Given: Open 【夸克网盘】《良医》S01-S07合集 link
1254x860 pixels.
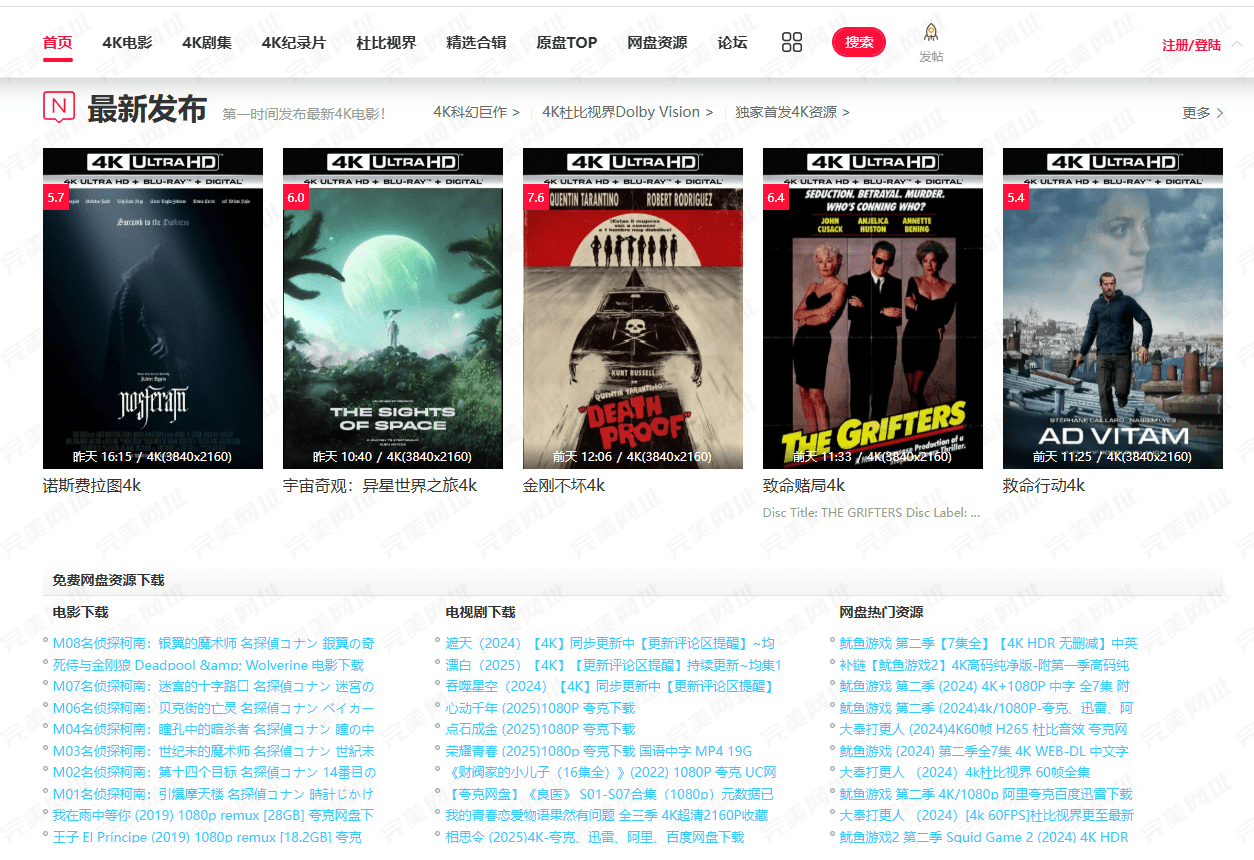Looking at the screenshot, I should point(610,794).
